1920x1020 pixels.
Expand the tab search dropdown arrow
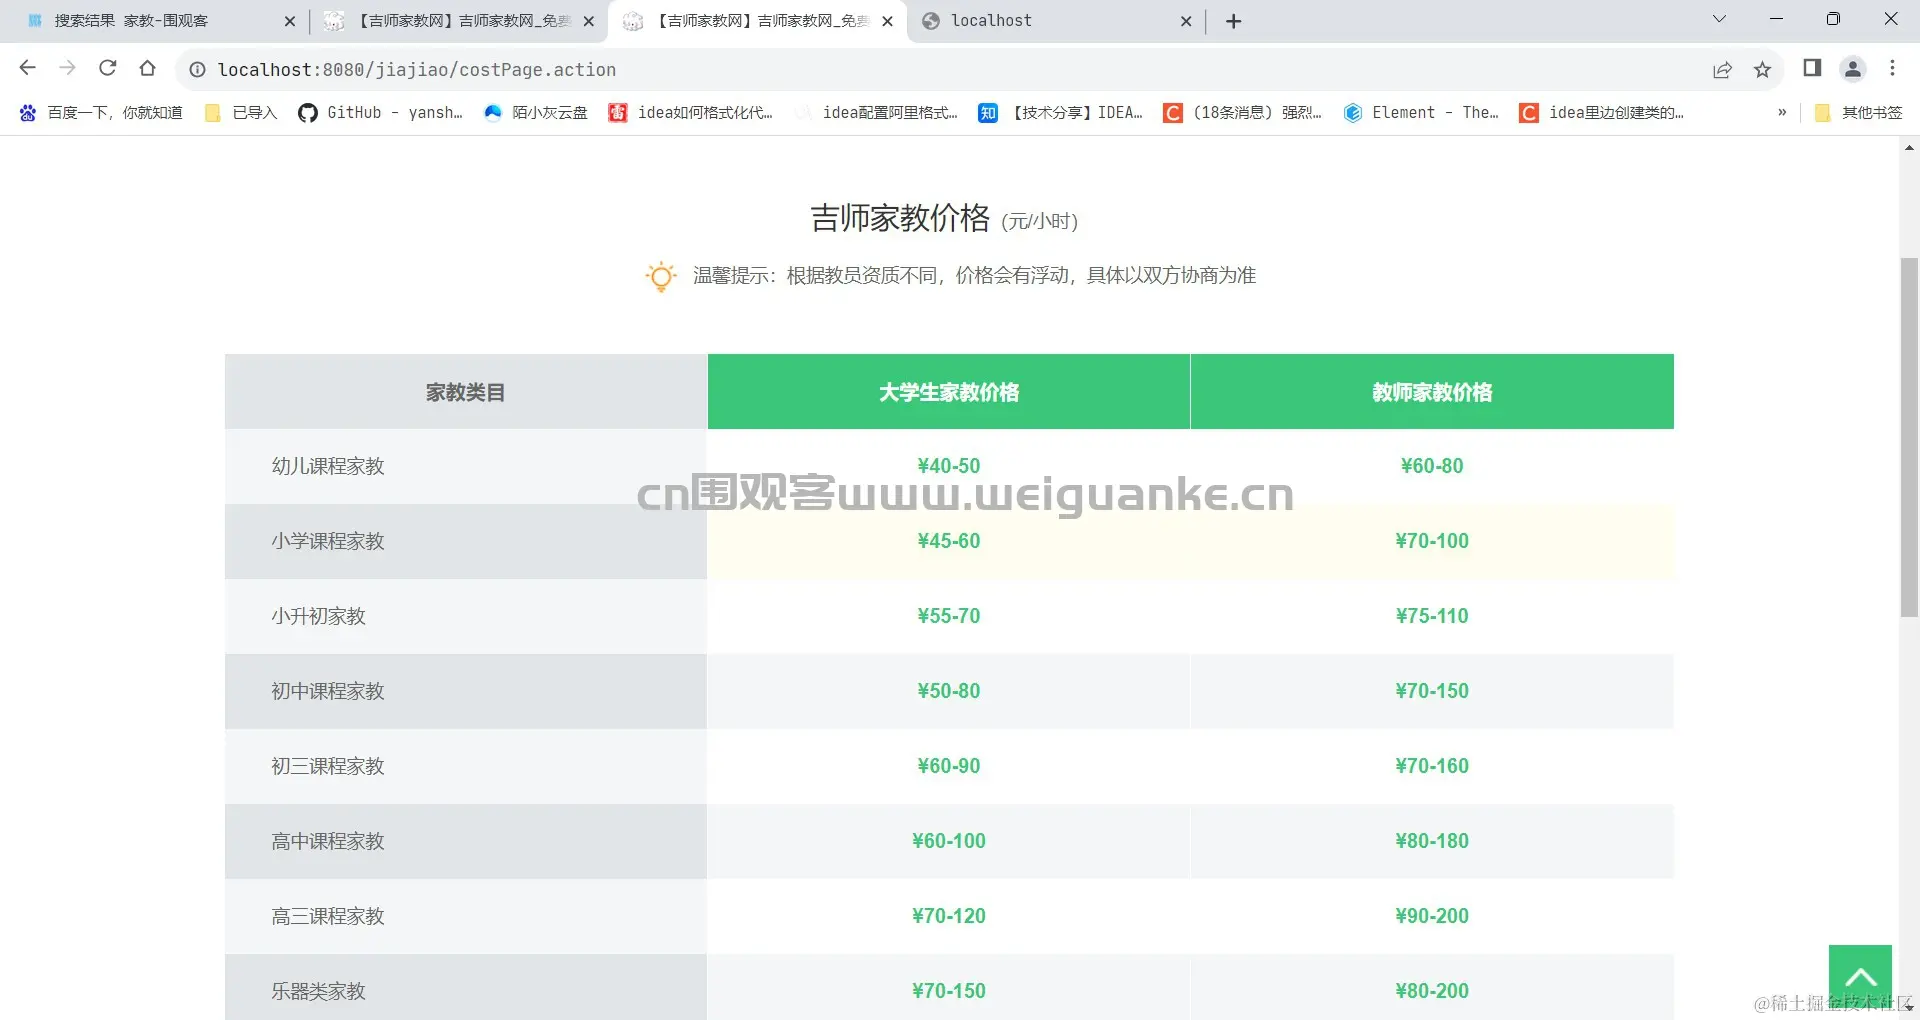click(1720, 19)
